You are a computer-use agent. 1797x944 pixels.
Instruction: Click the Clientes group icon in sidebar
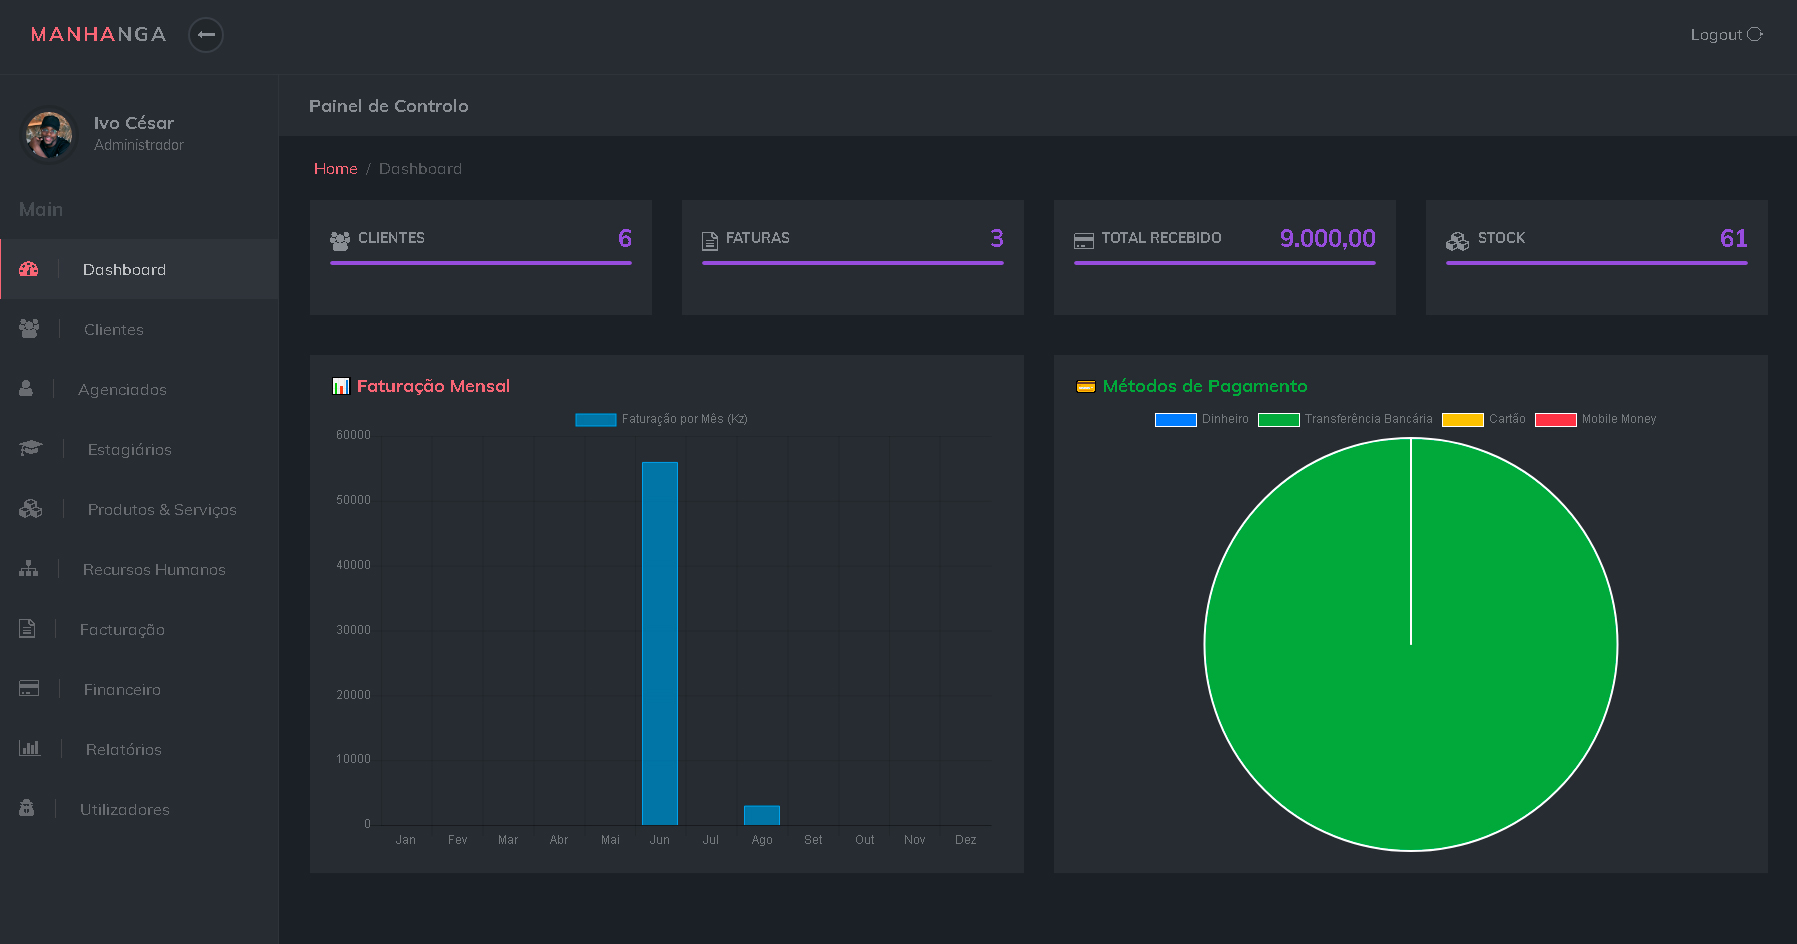pos(29,329)
